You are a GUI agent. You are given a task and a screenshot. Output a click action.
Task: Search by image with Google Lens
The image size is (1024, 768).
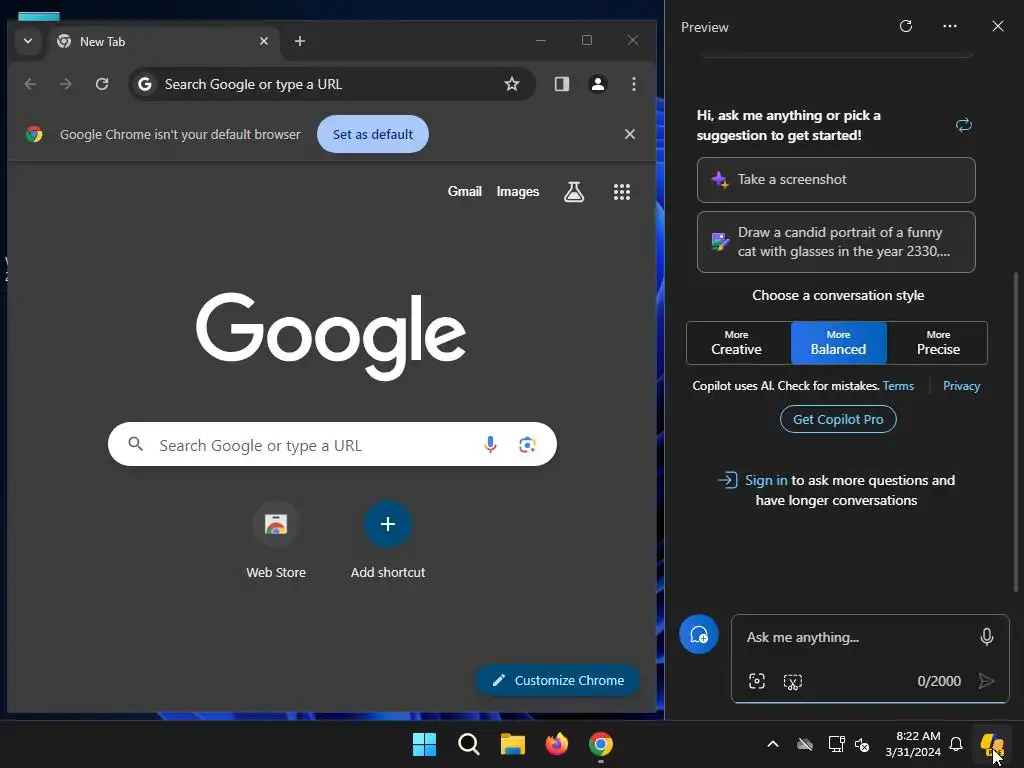(527, 445)
